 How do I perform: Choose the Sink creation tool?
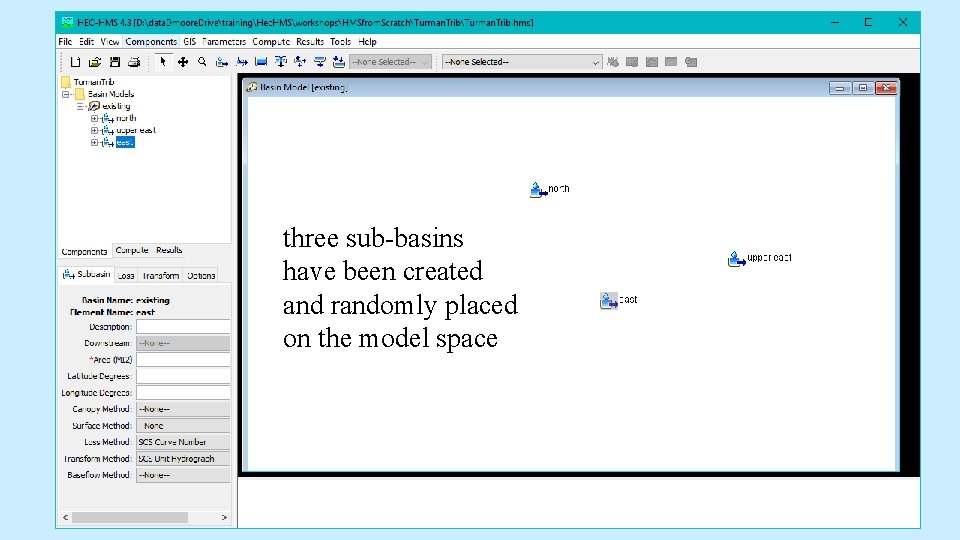tap(339, 62)
